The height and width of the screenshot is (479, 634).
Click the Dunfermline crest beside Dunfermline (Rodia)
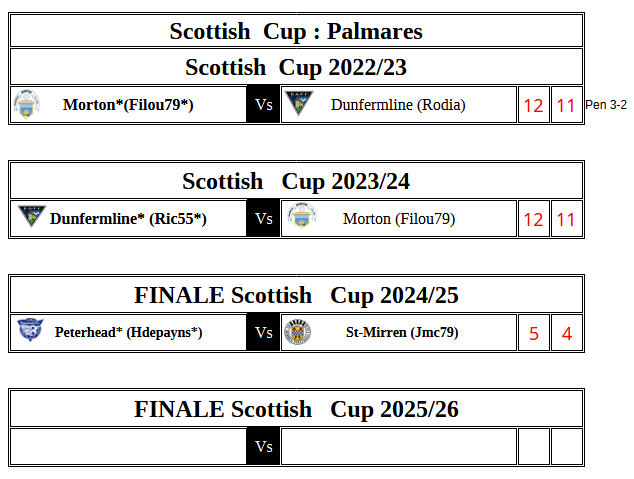point(298,104)
